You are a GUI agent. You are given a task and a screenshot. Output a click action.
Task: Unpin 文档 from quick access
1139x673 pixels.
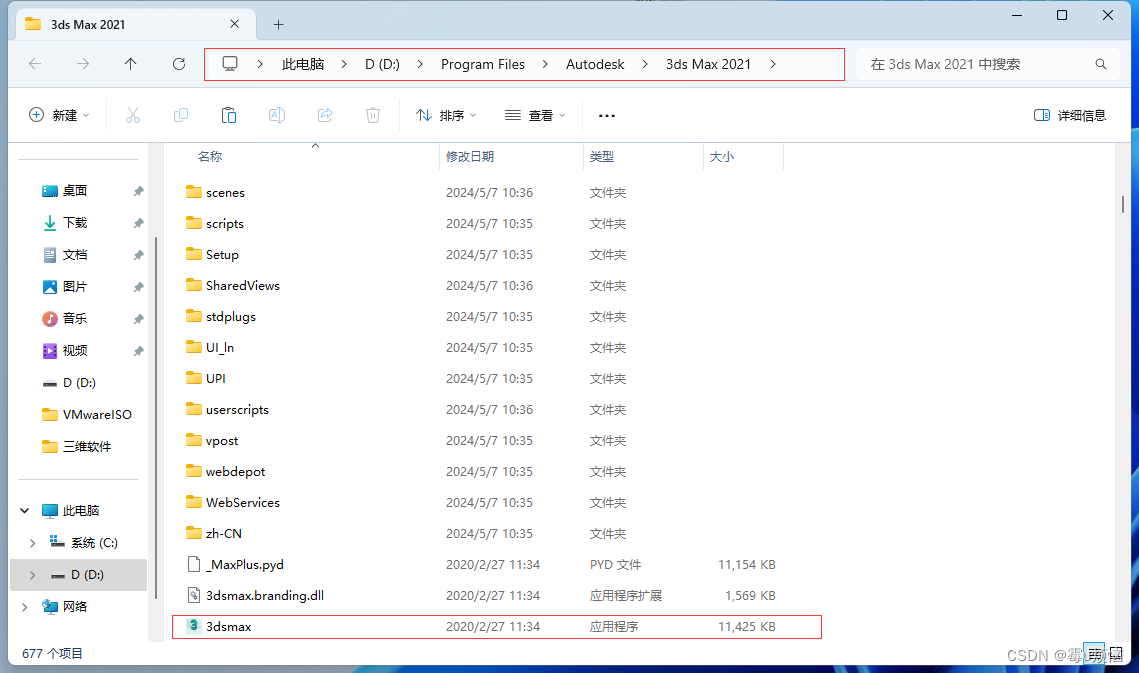click(x=138, y=255)
